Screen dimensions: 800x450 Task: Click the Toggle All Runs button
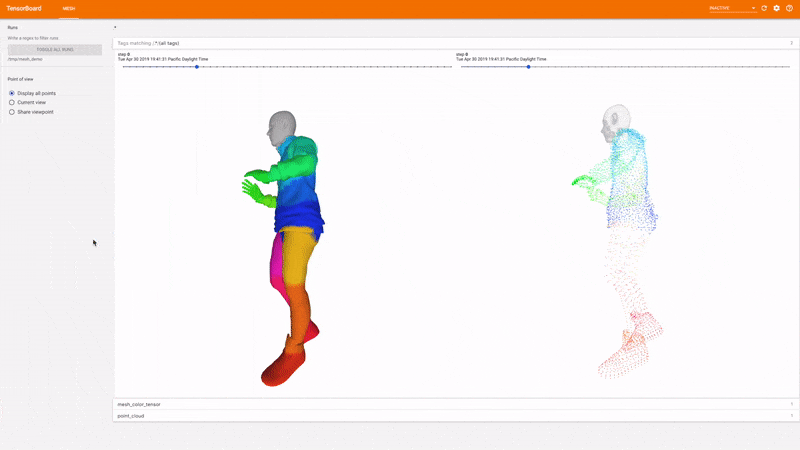coord(55,49)
